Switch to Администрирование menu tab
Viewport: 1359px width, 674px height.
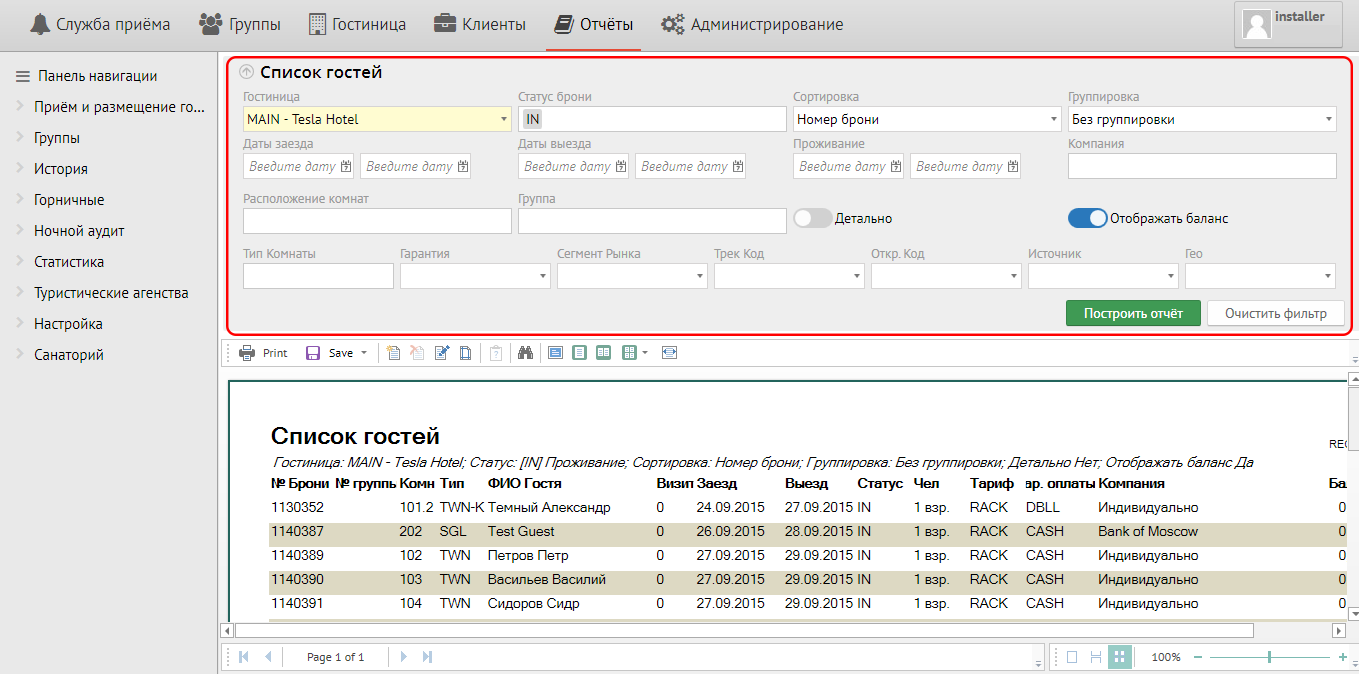pos(752,24)
